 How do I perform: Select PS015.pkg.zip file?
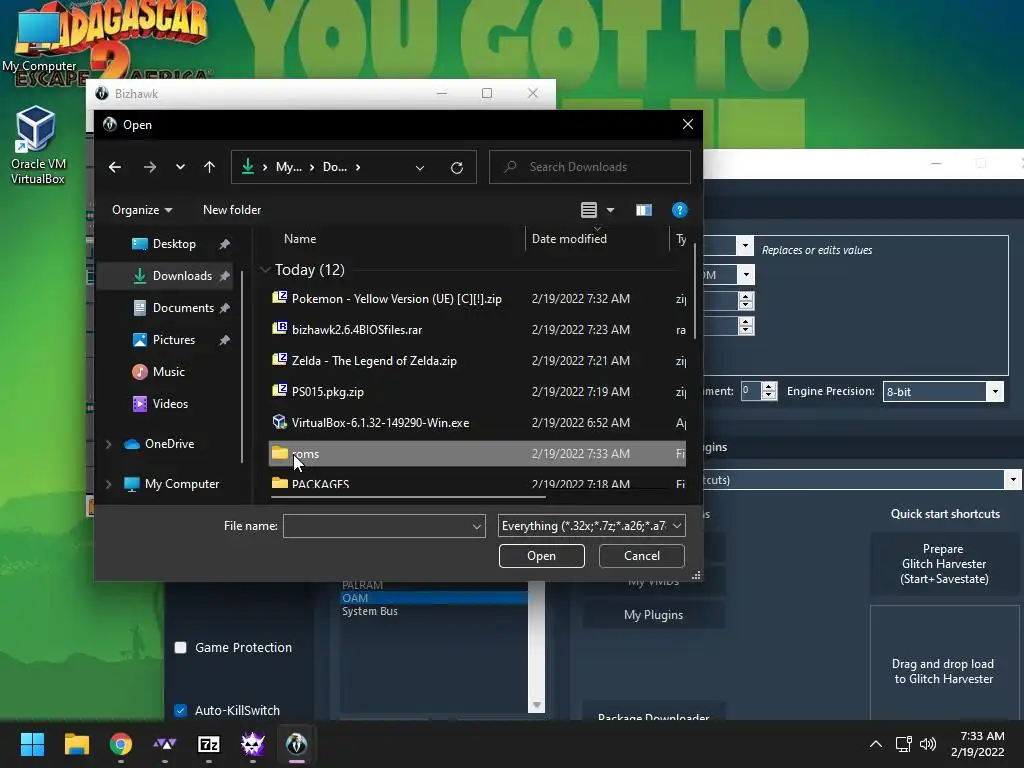tap(478, 392)
